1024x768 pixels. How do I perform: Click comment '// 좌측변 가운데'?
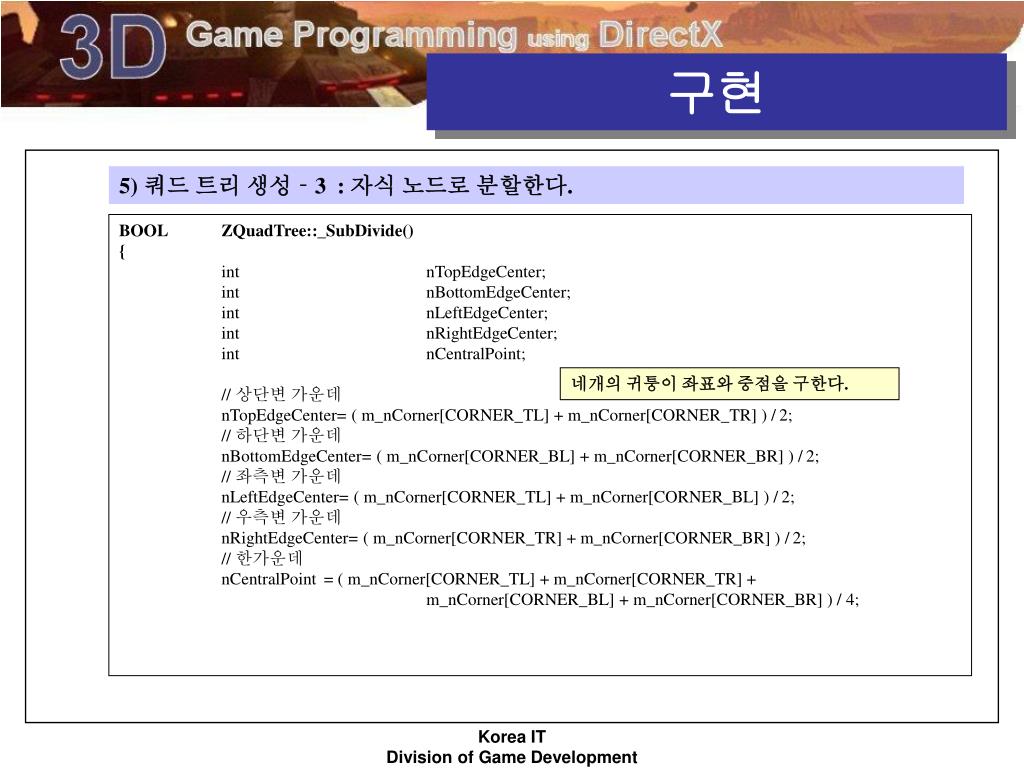(x=281, y=476)
